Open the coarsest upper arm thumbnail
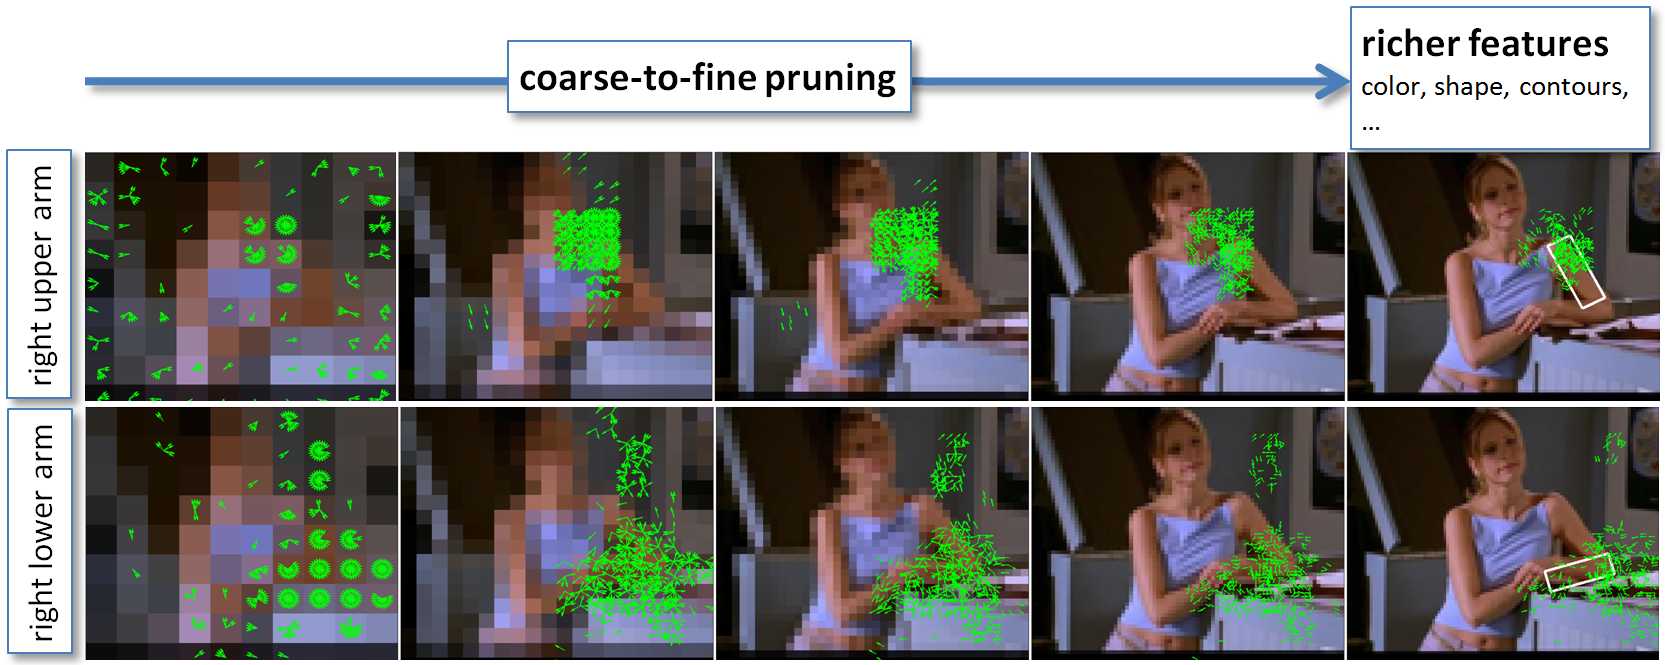 coord(241,276)
